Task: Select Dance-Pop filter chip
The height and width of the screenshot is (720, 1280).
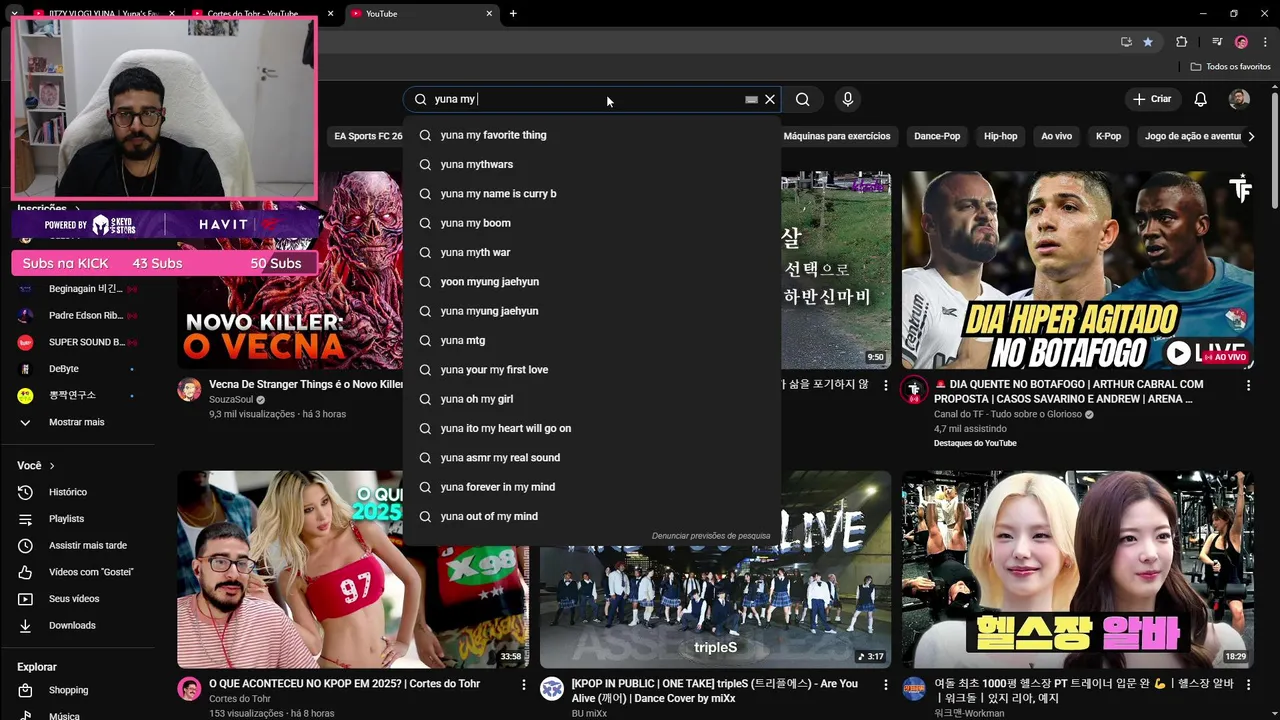Action: click(937, 136)
